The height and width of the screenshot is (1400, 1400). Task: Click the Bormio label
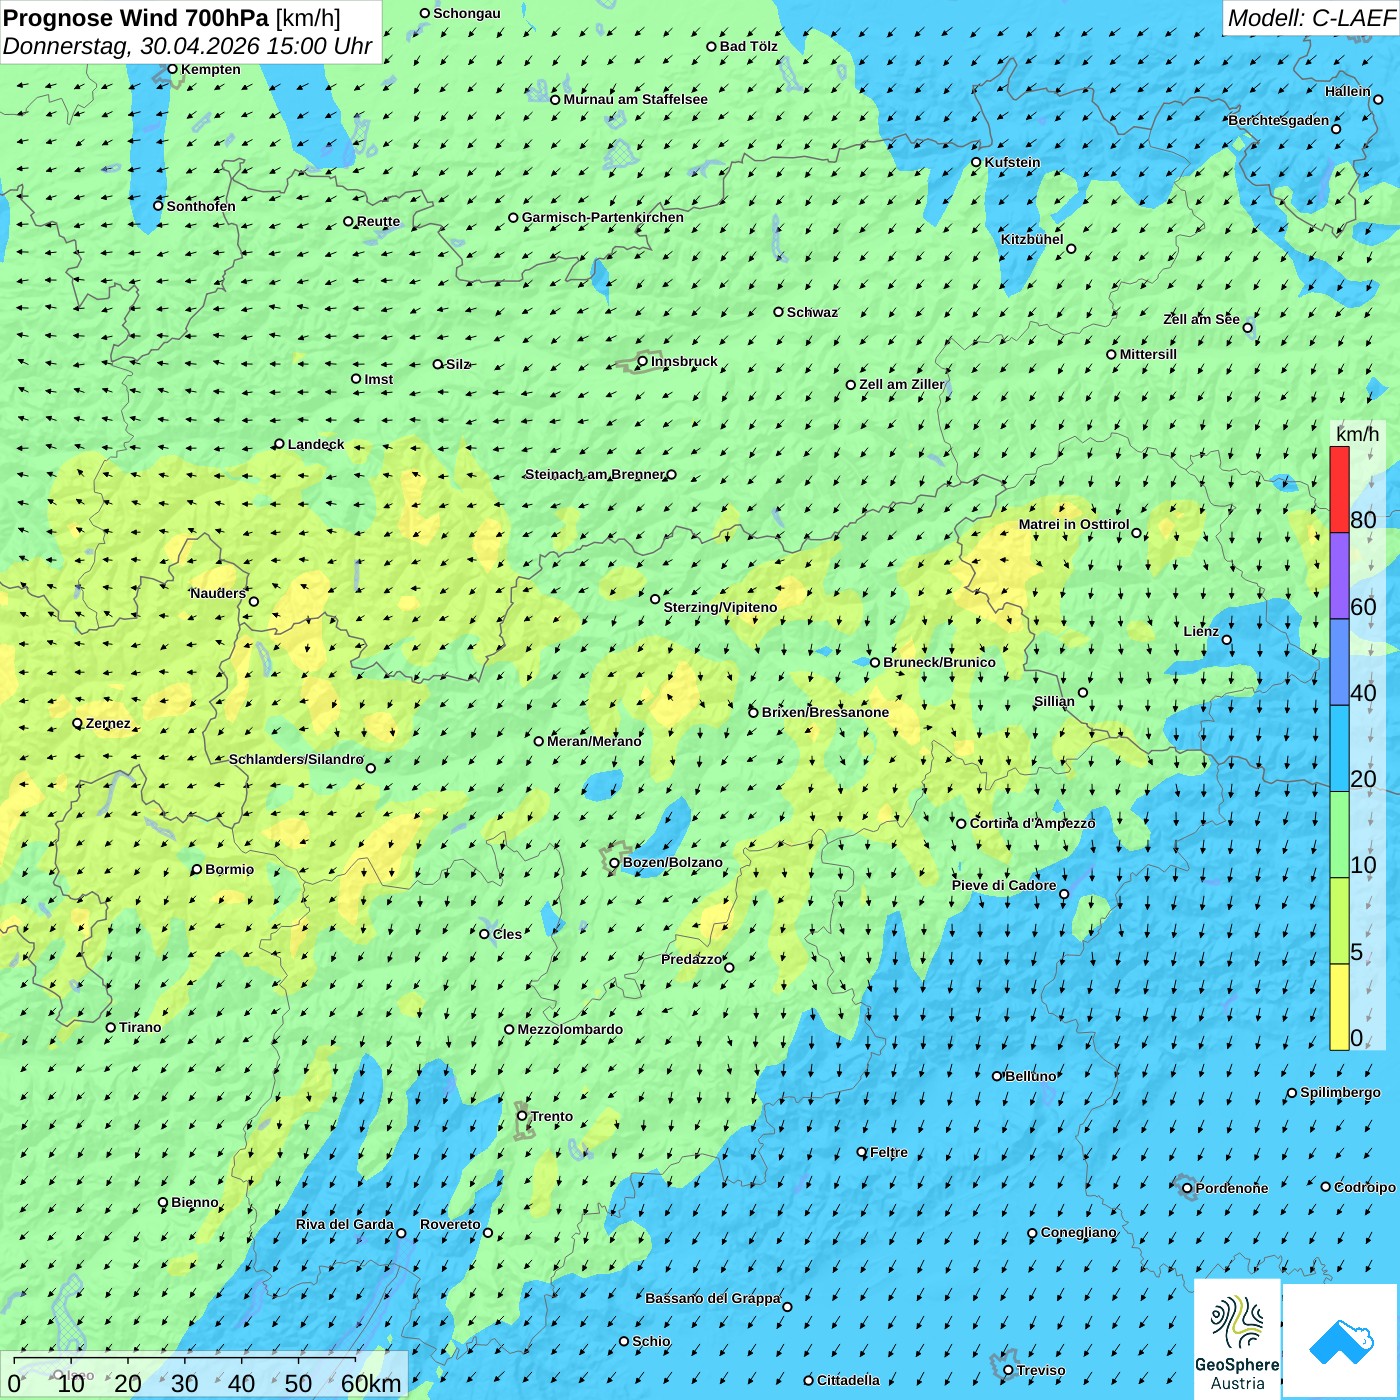point(229,869)
